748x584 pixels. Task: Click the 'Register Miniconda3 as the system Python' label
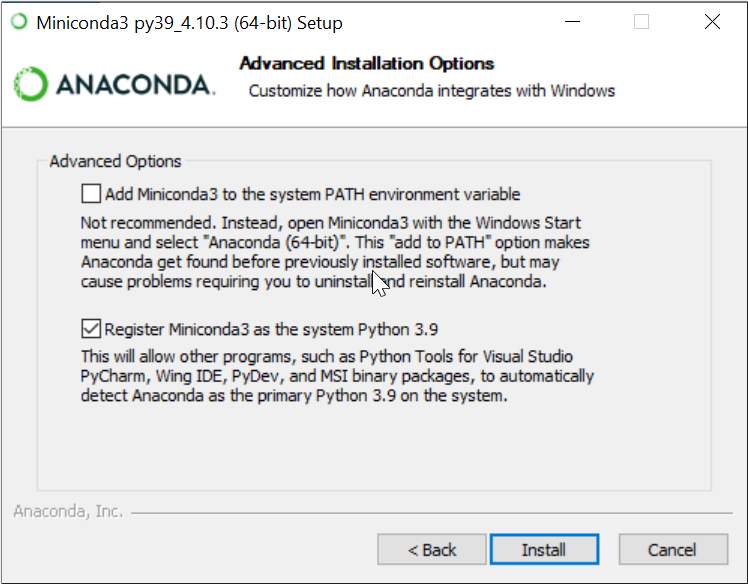(x=271, y=329)
